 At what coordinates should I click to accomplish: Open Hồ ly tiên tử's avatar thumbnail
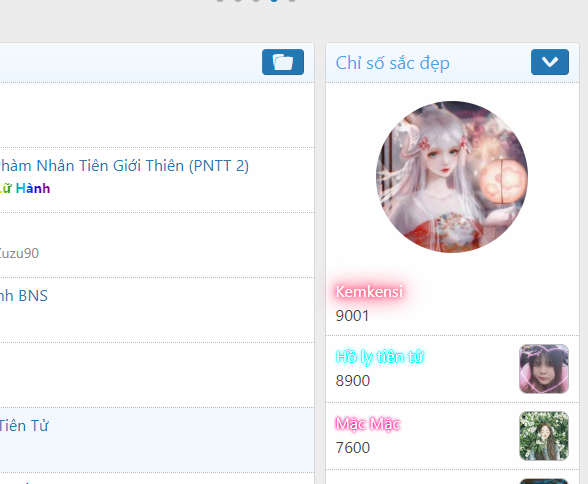coord(544,369)
